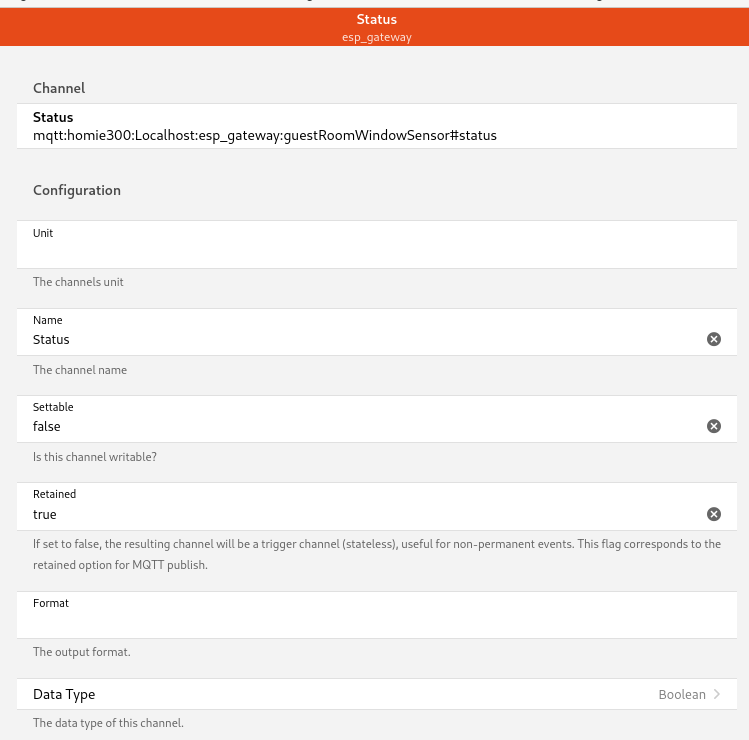
Task: Click the Status title in the orange header
Action: (376, 19)
